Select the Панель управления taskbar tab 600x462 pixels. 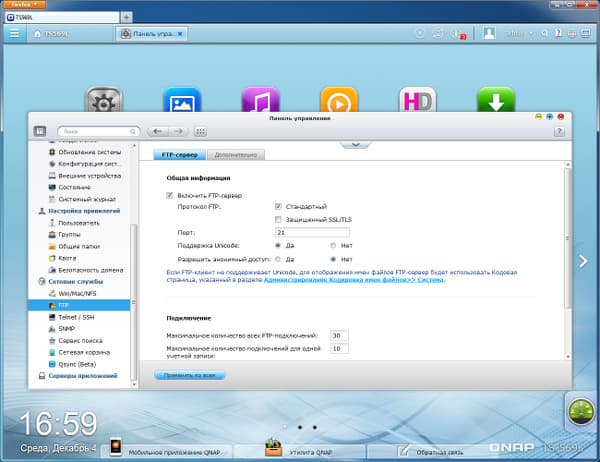point(152,34)
